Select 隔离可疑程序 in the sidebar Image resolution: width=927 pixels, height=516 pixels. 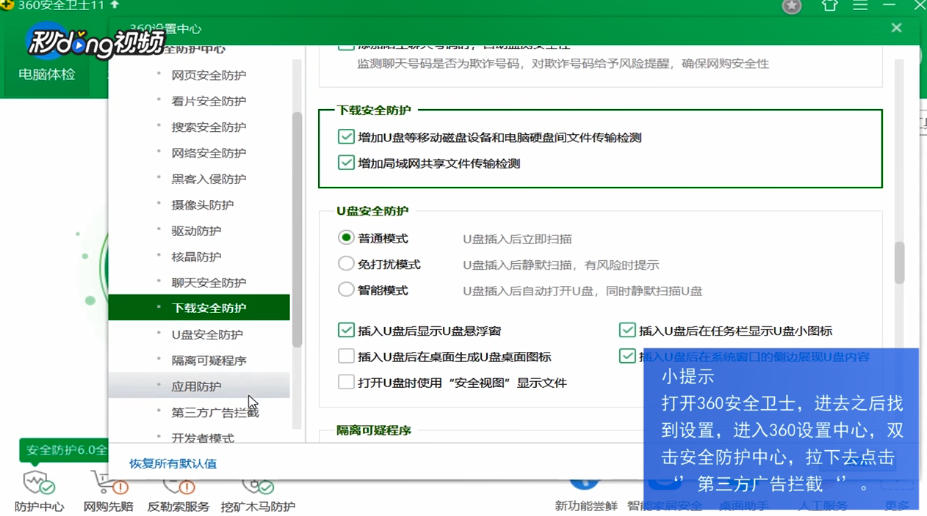click(208, 361)
